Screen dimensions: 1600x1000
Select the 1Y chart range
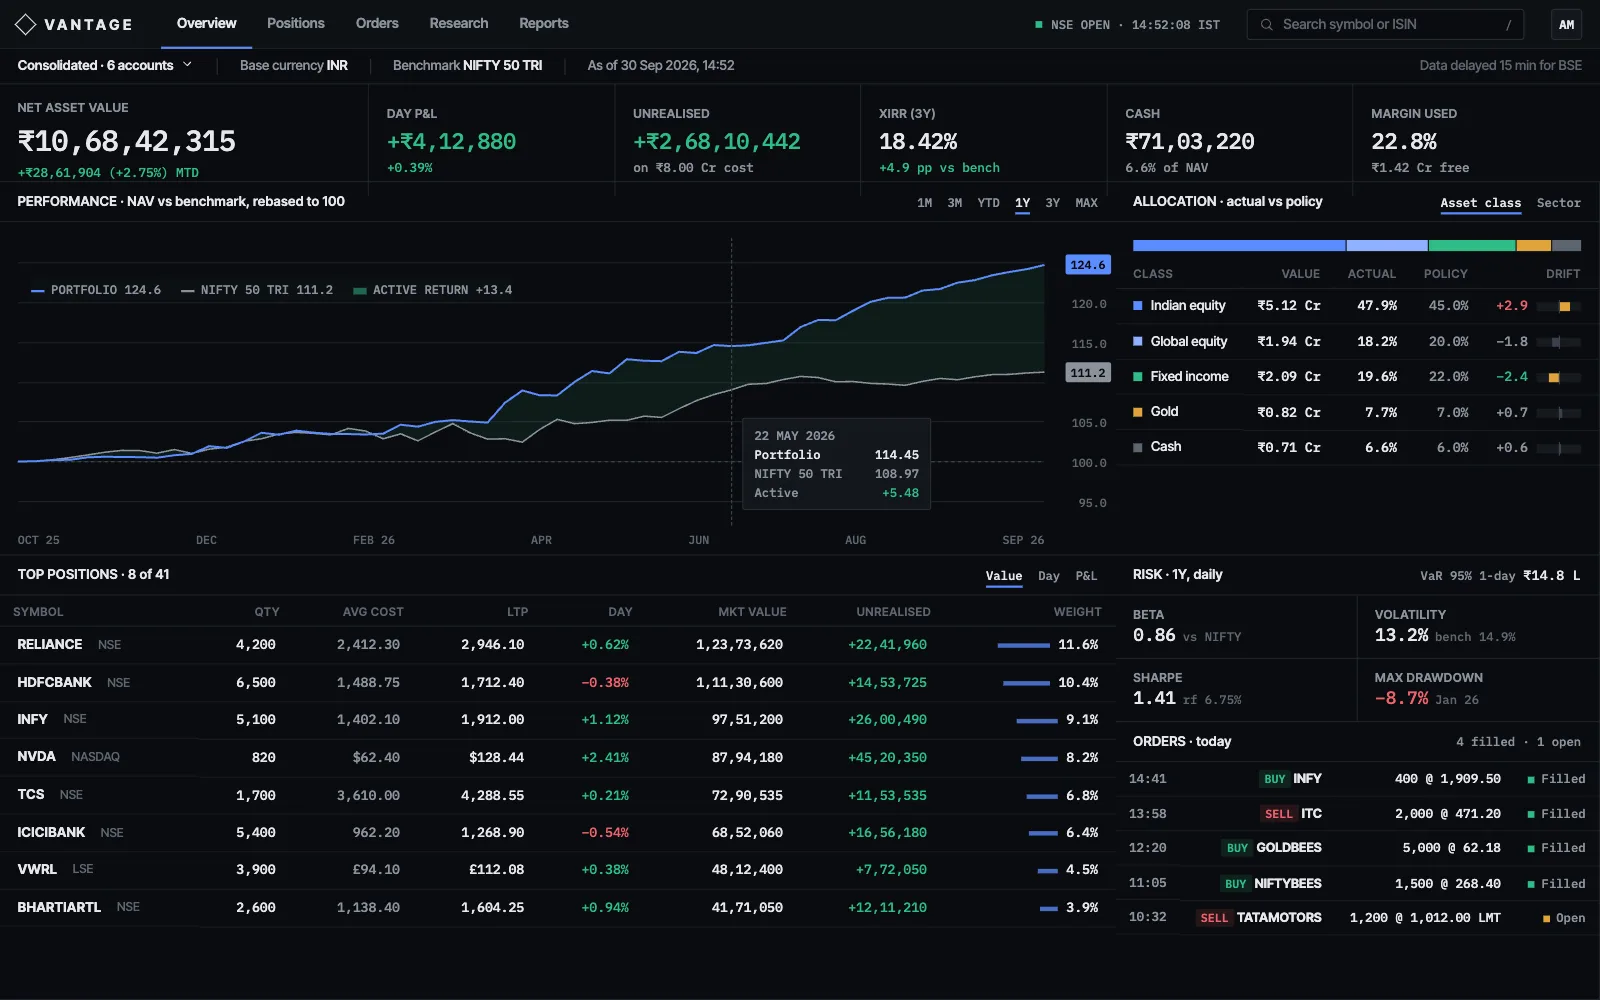[x=1022, y=203]
